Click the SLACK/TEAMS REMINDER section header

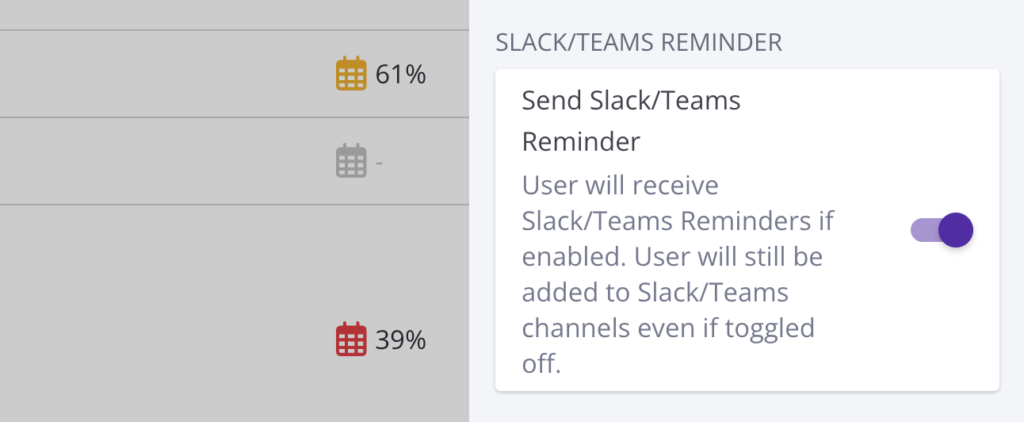click(639, 43)
